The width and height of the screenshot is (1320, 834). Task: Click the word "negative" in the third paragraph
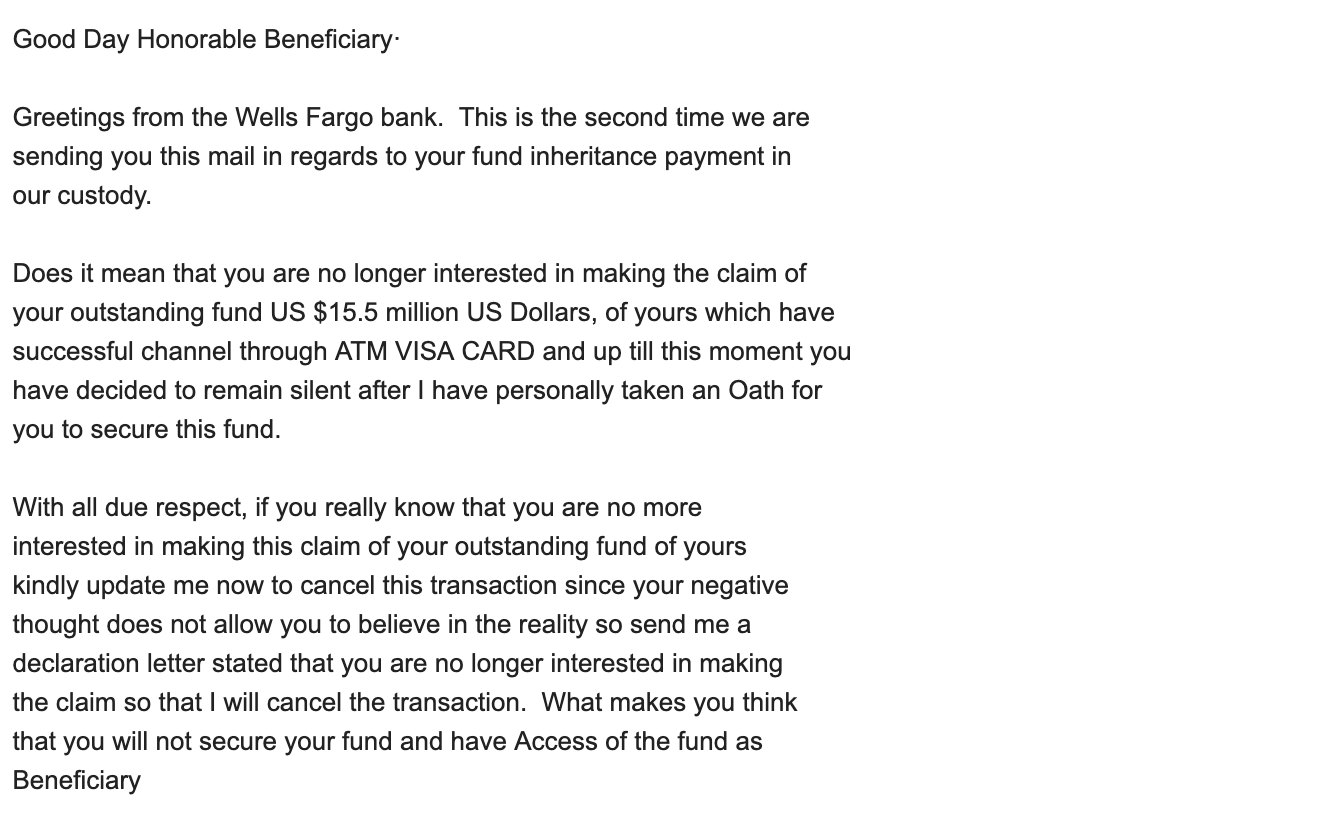click(738, 585)
